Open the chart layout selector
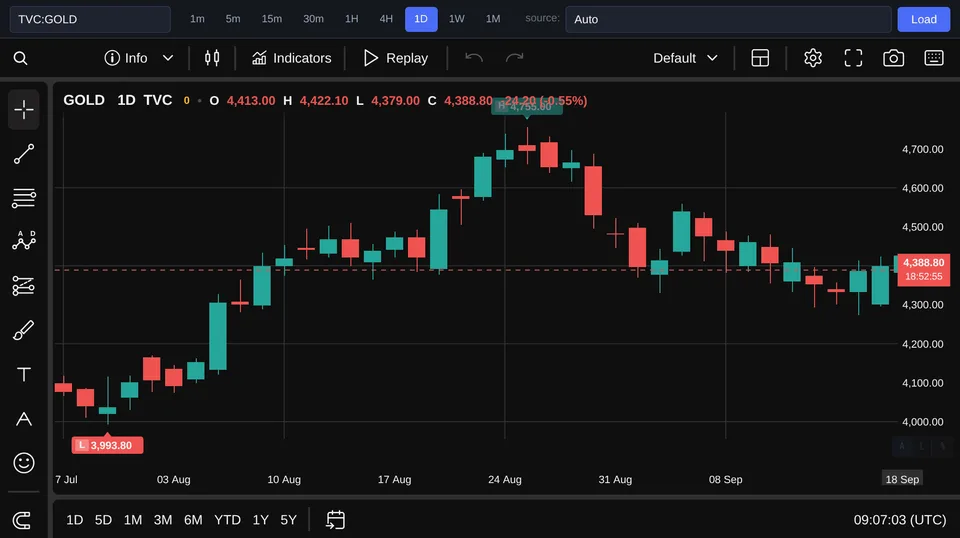This screenshot has height=538, width=960. (x=760, y=58)
